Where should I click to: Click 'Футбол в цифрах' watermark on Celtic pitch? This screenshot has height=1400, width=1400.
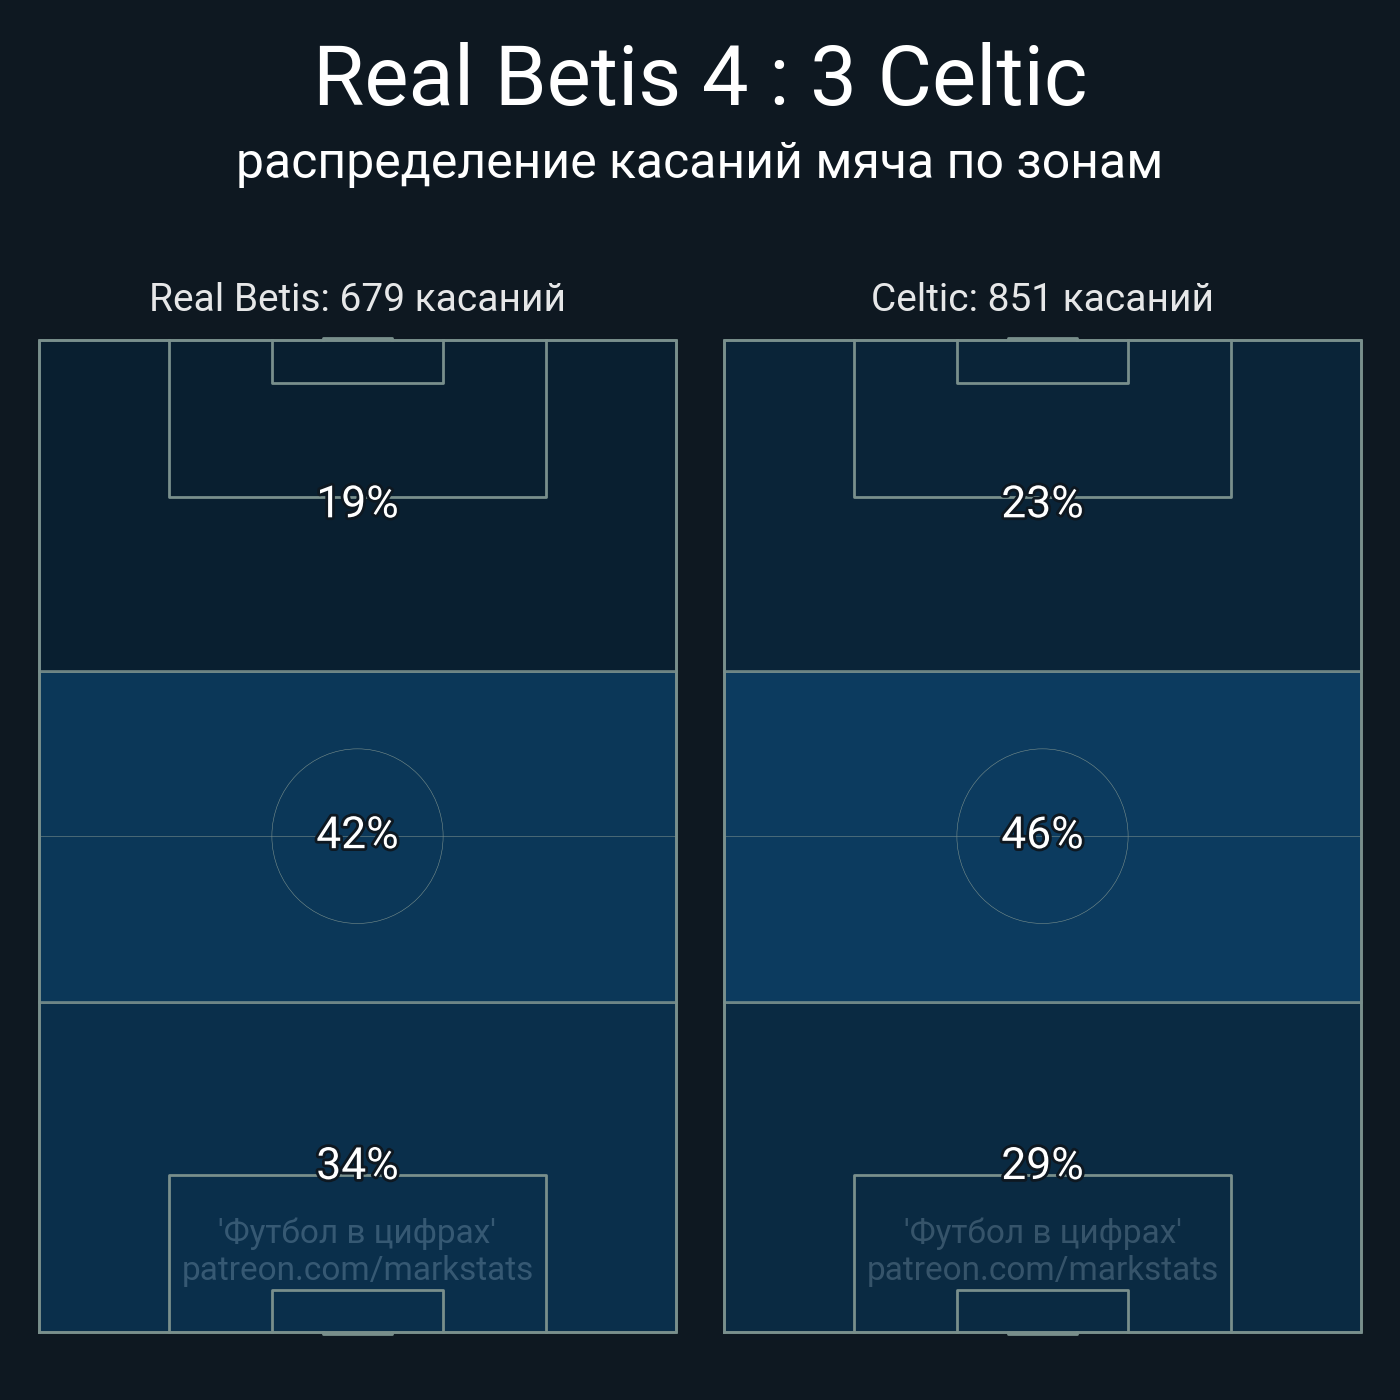pos(1042,1231)
